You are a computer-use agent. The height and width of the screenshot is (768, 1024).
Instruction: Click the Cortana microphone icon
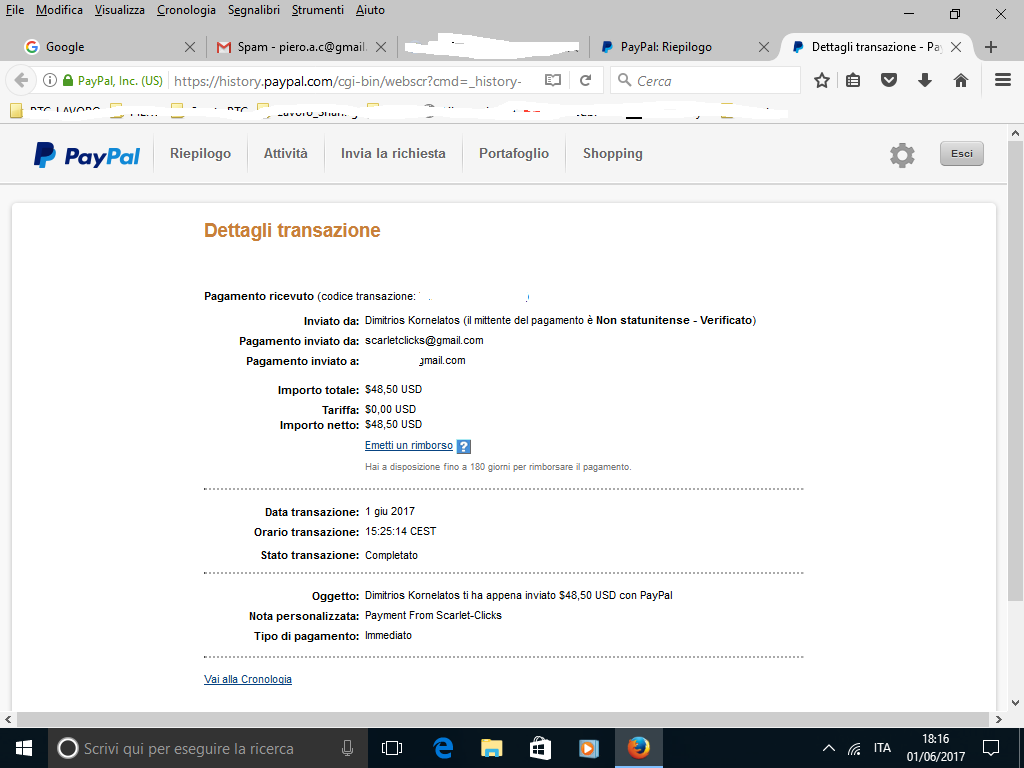347,748
